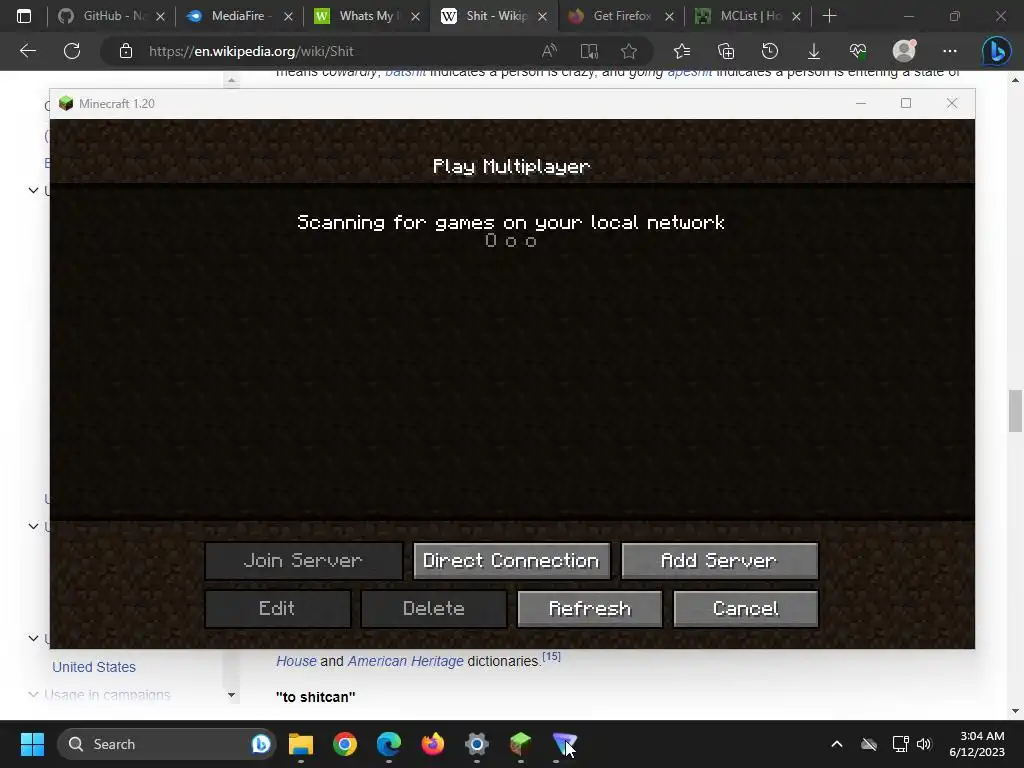Open Firefox from taskbar

pos(432,744)
